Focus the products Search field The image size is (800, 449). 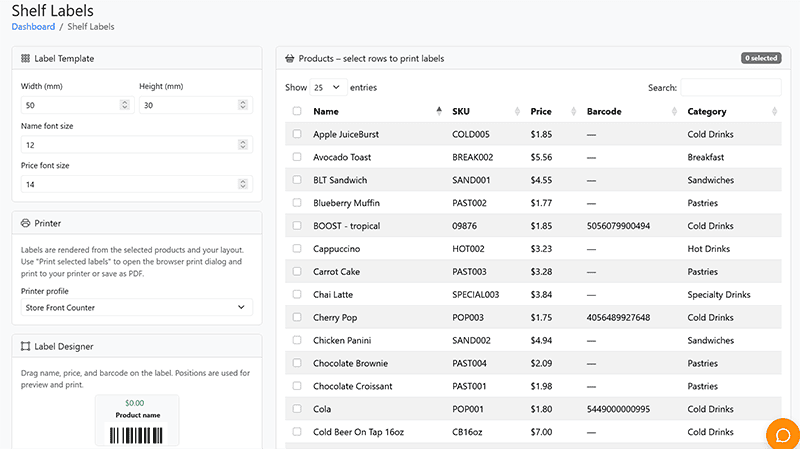tap(731, 87)
